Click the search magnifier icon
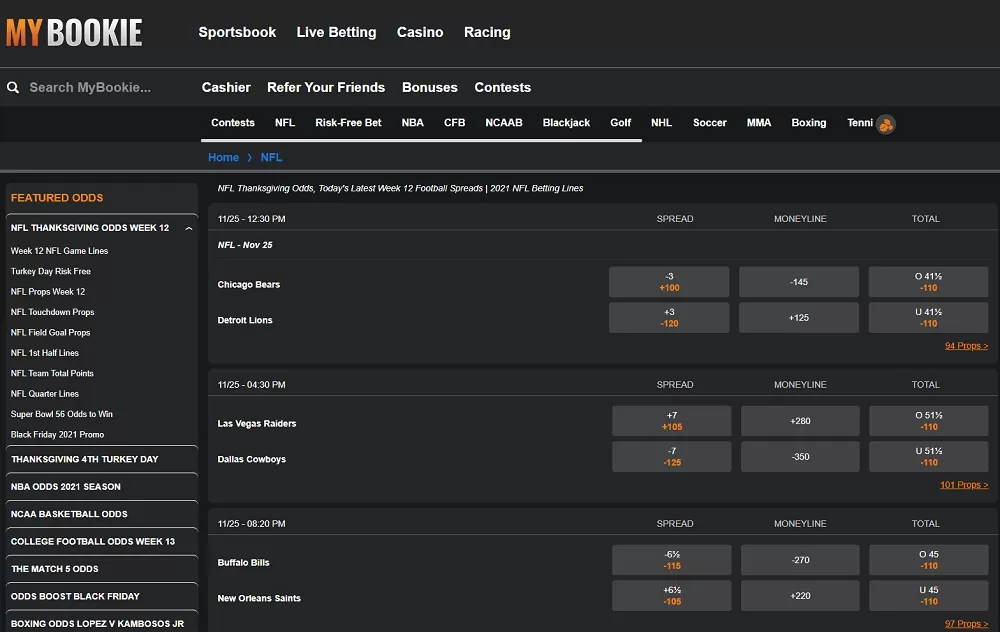The height and width of the screenshot is (632, 1000). click(x=13, y=87)
